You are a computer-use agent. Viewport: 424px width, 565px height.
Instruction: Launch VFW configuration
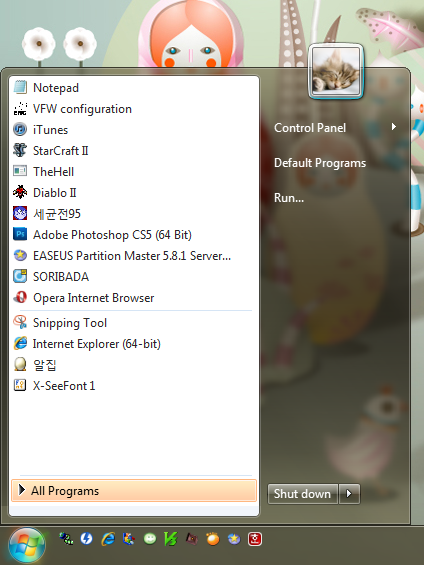click(133, 109)
